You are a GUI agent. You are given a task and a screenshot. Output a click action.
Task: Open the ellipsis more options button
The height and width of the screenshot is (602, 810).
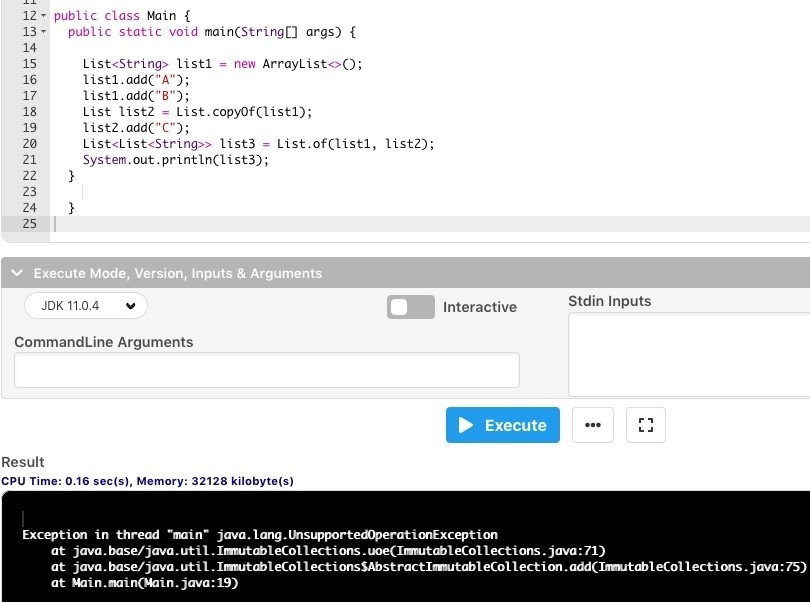593,425
